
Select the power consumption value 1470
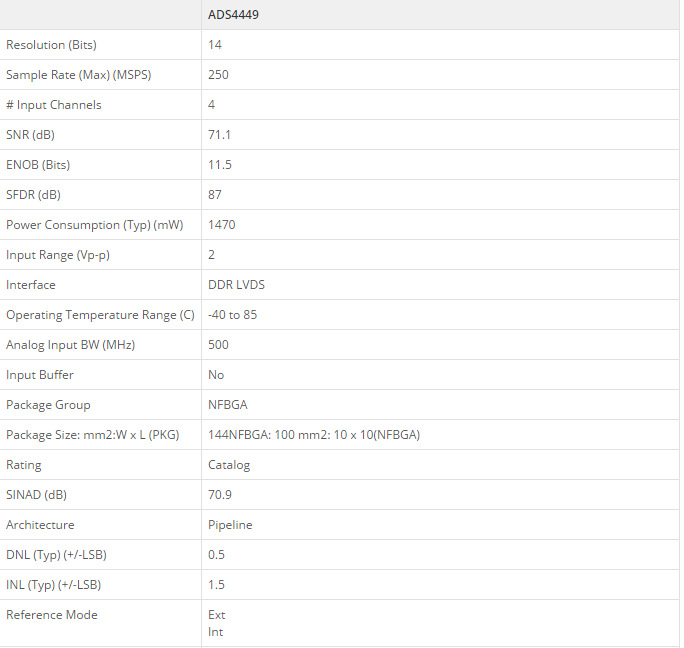[x=221, y=225]
